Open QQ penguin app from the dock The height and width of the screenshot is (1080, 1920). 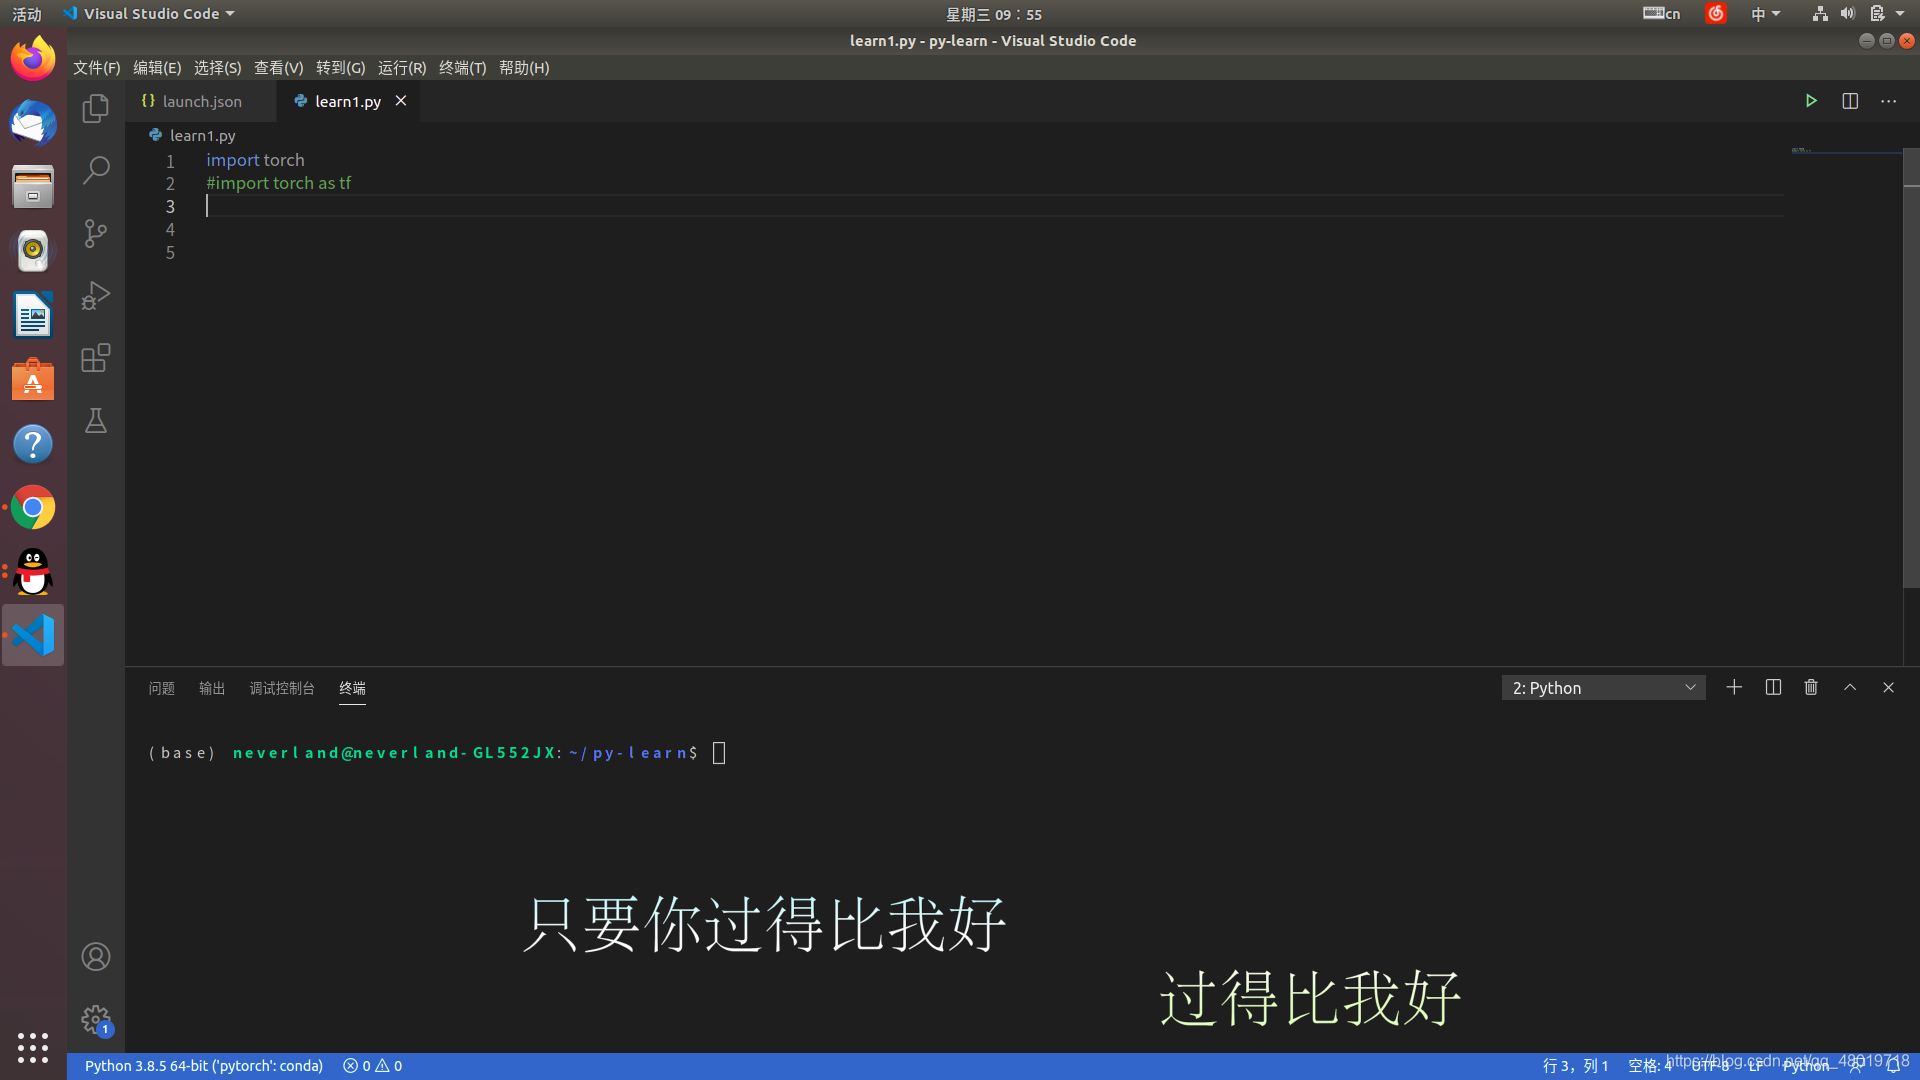click(33, 572)
